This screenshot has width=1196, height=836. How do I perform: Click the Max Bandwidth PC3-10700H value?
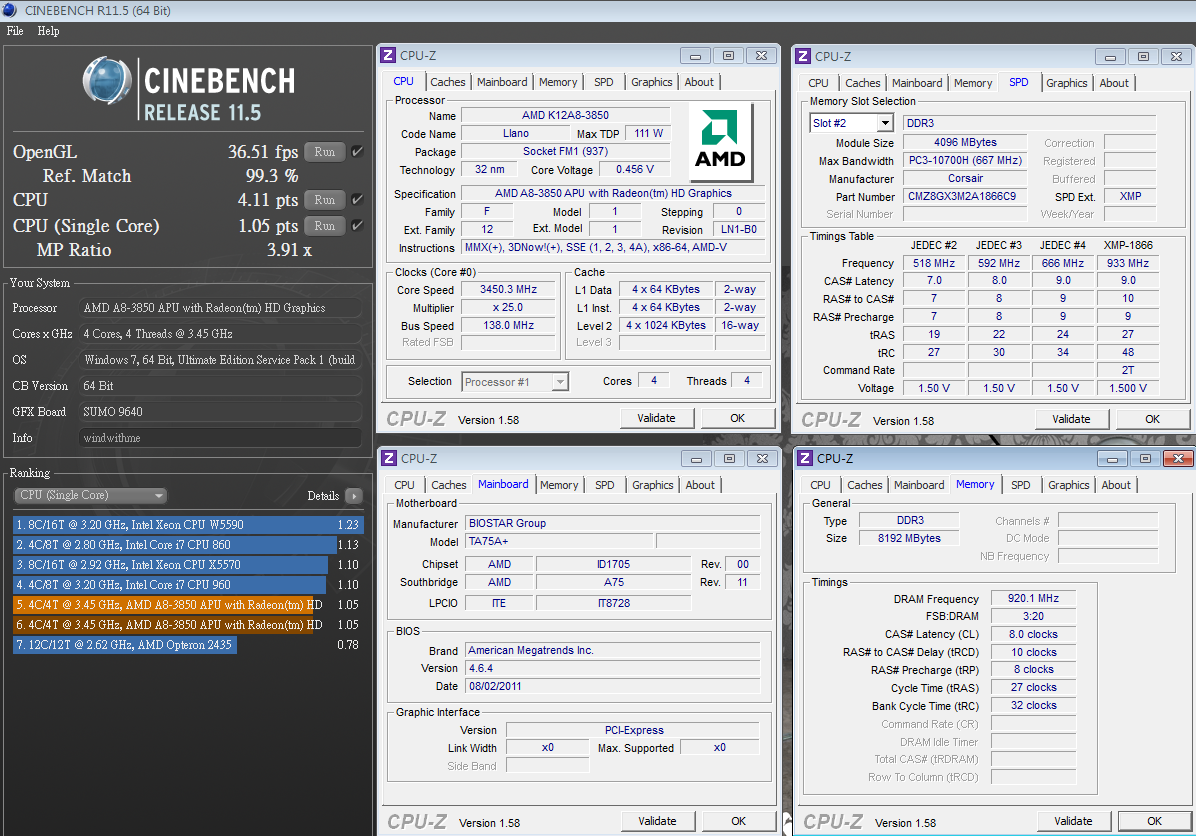coord(965,160)
